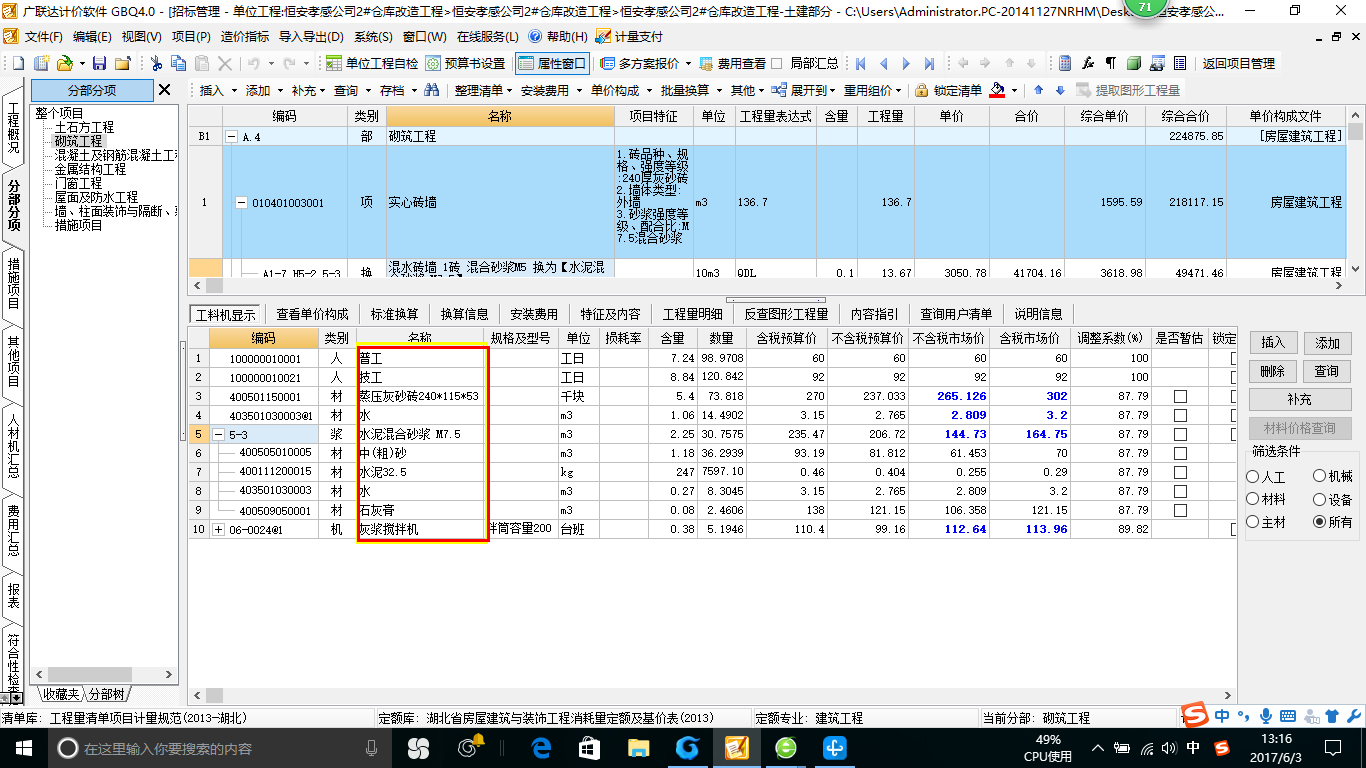Move row down with blue down arrow

pos(1059,90)
